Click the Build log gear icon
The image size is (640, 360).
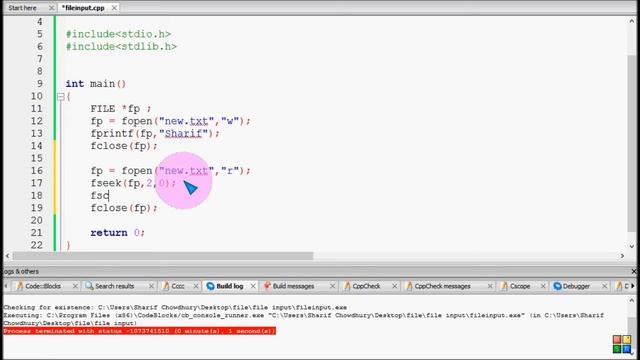point(210,286)
